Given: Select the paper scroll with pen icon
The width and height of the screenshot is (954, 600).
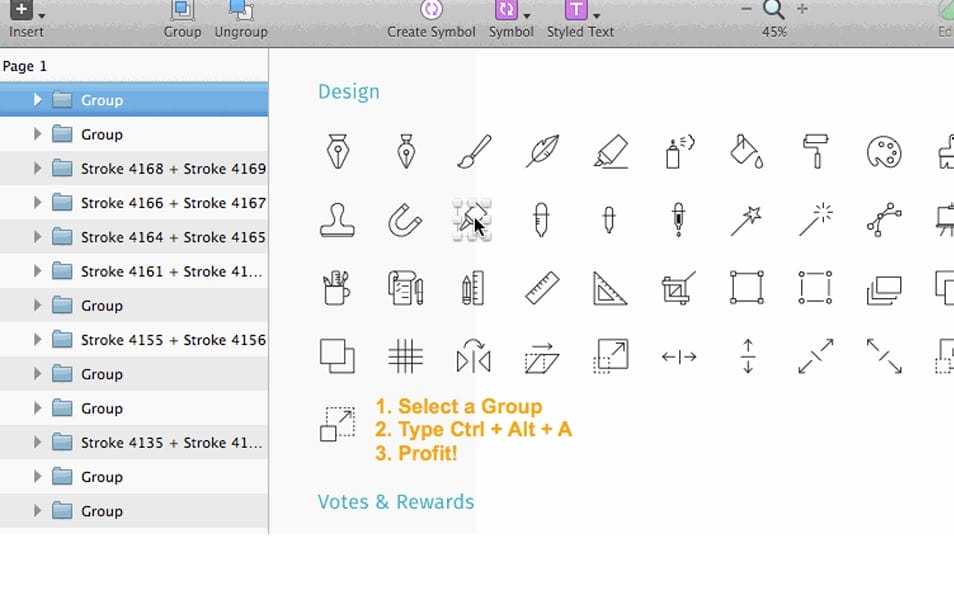Looking at the screenshot, I should [x=405, y=288].
